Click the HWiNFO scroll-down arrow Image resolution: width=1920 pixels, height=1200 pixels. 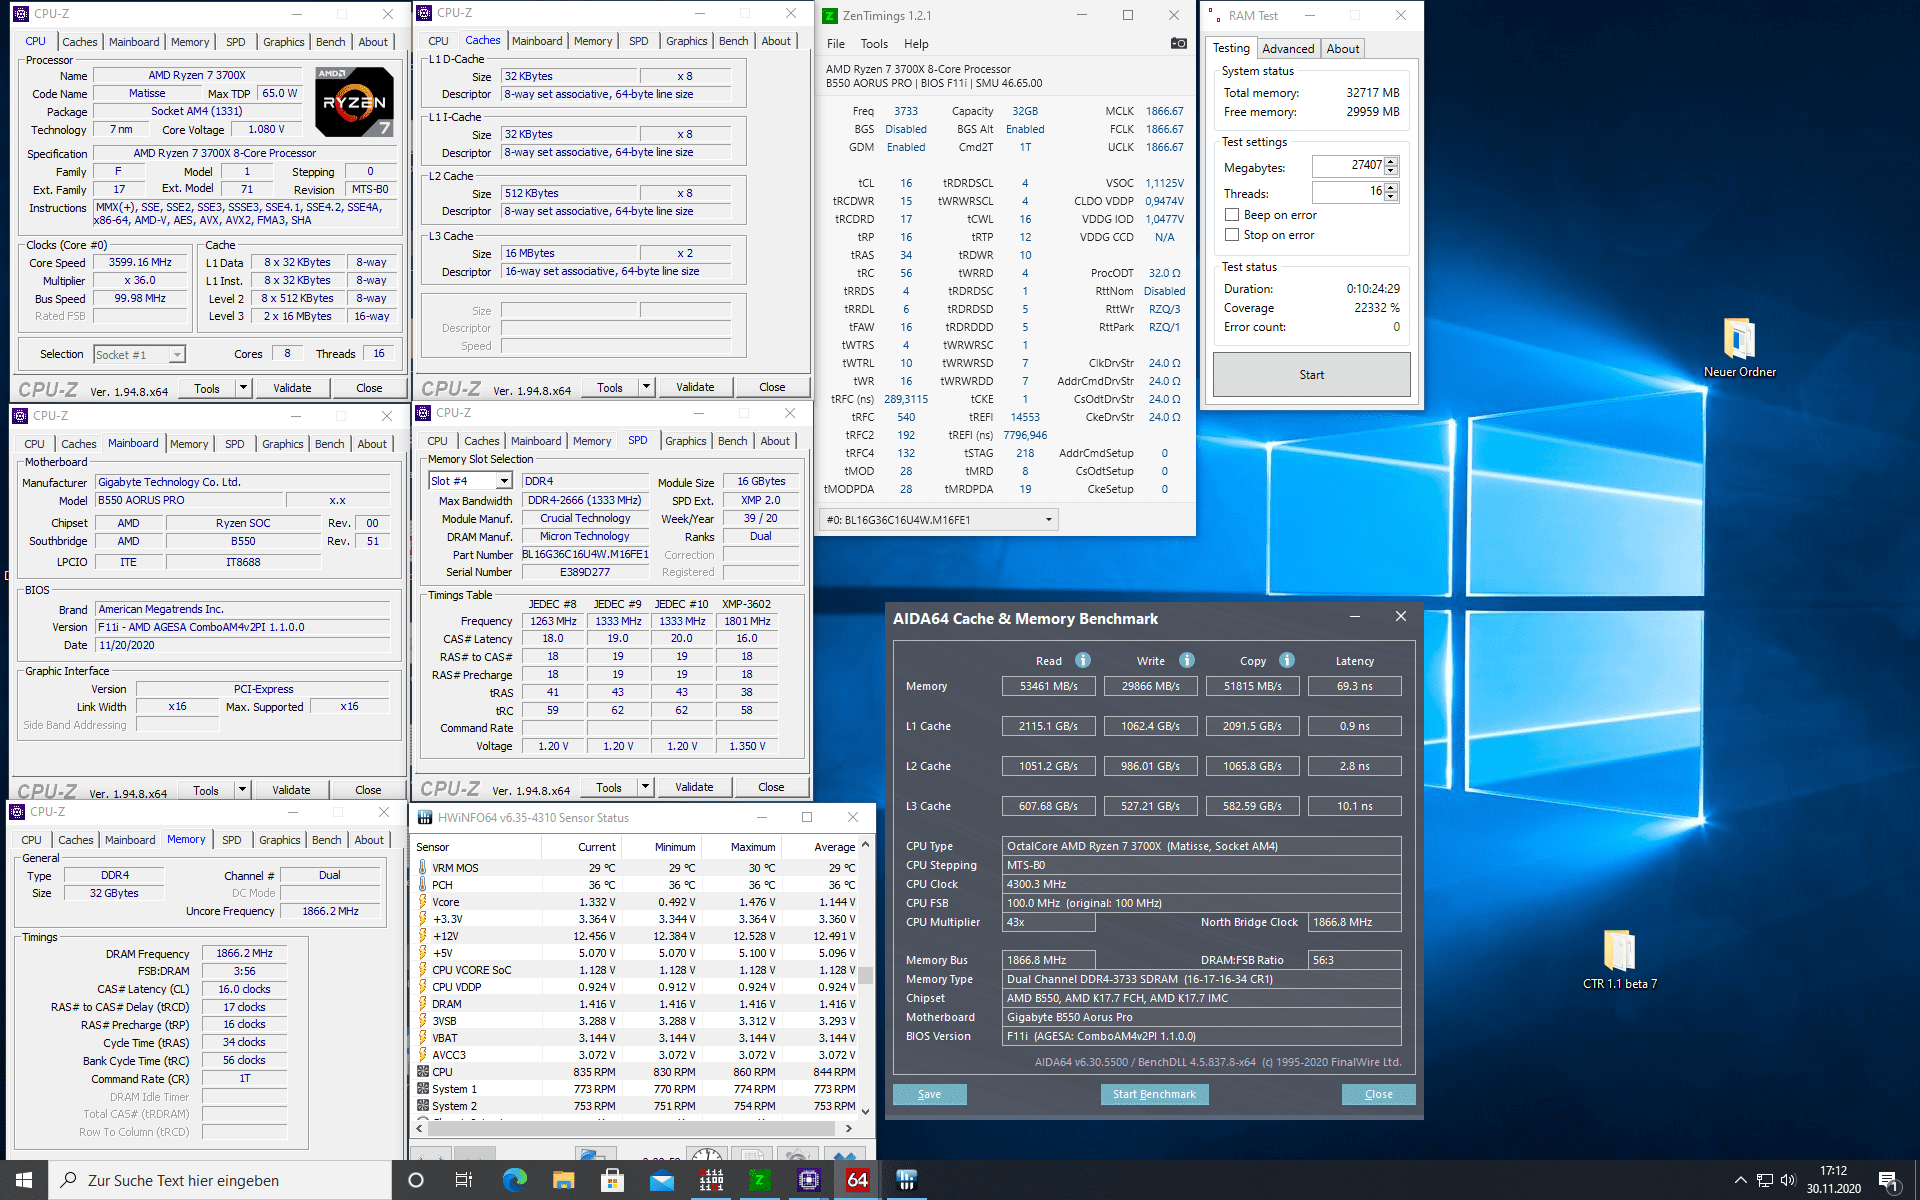[865, 1111]
